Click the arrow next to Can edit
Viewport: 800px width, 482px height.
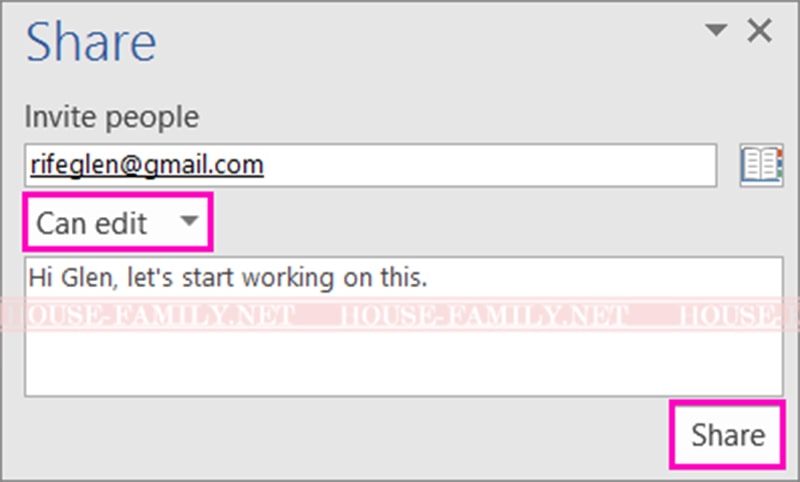(189, 221)
